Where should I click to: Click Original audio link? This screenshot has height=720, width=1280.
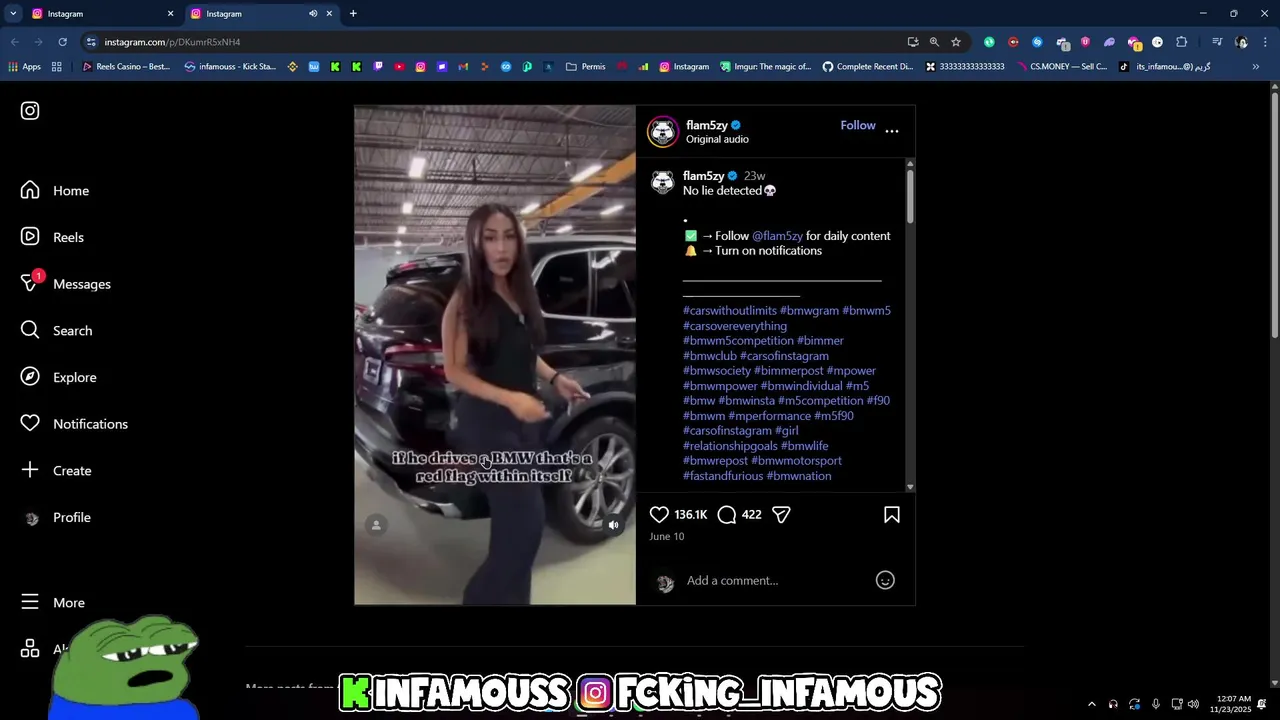coord(717,139)
